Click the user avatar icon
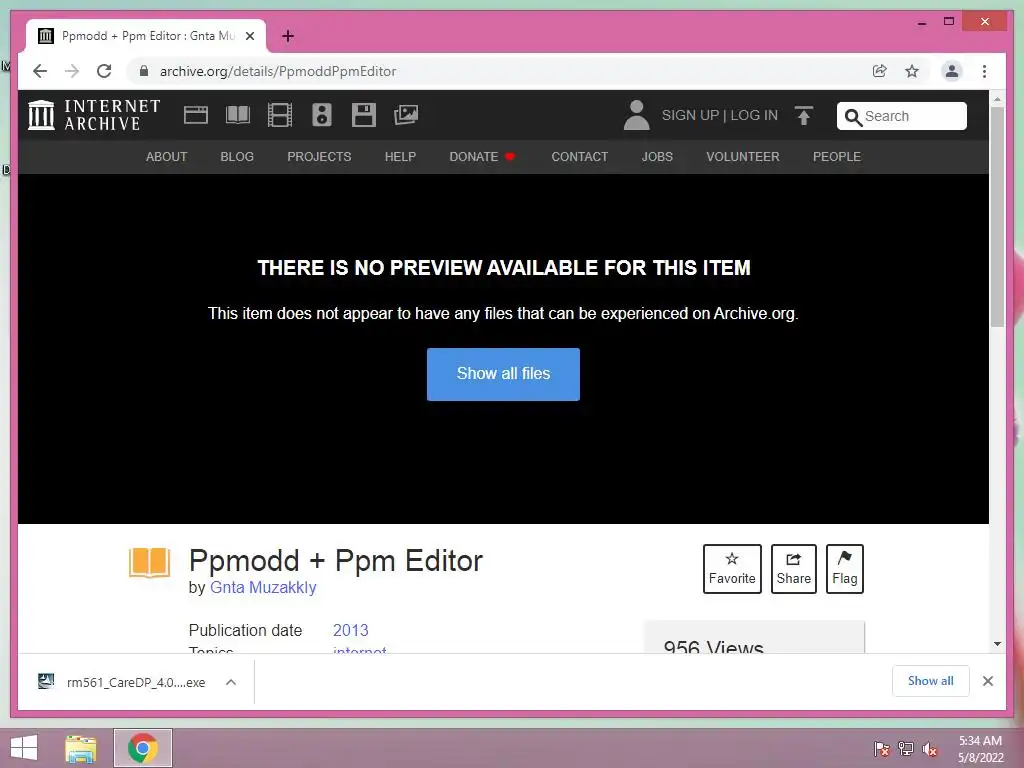Viewport: 1024px width, 768px height. 636,116
